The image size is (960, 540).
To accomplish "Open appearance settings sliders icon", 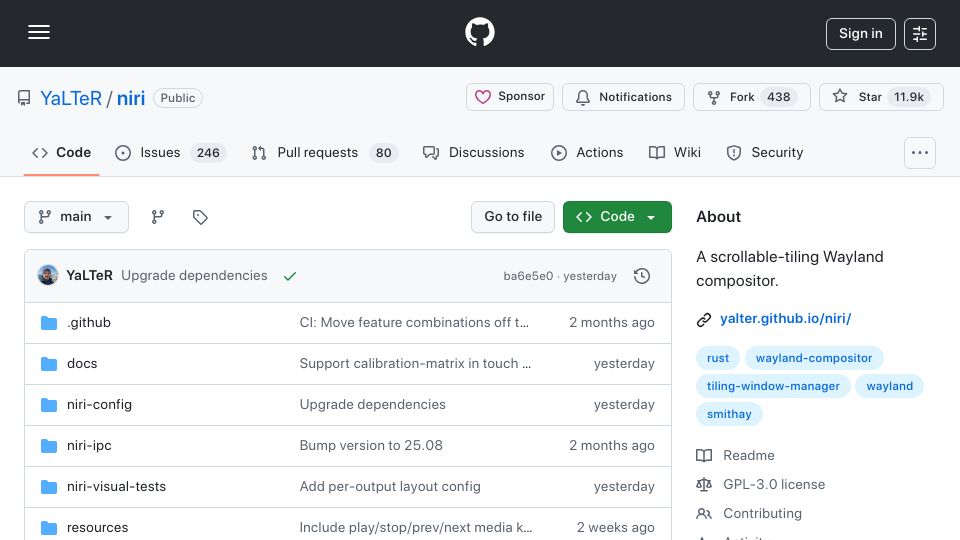I will pos(920,34).
